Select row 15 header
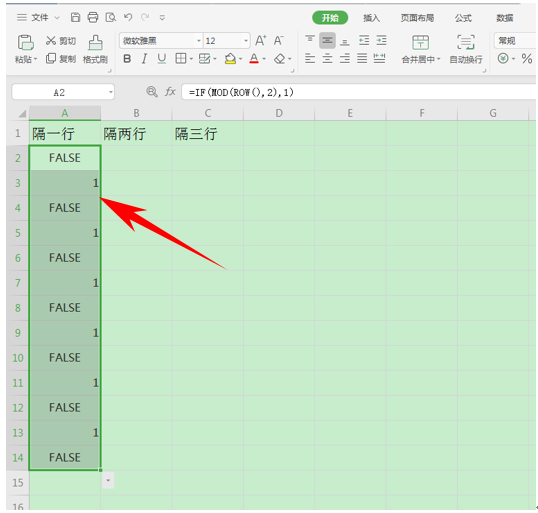Viewport: 538px width, 513px height. point(17,483)
